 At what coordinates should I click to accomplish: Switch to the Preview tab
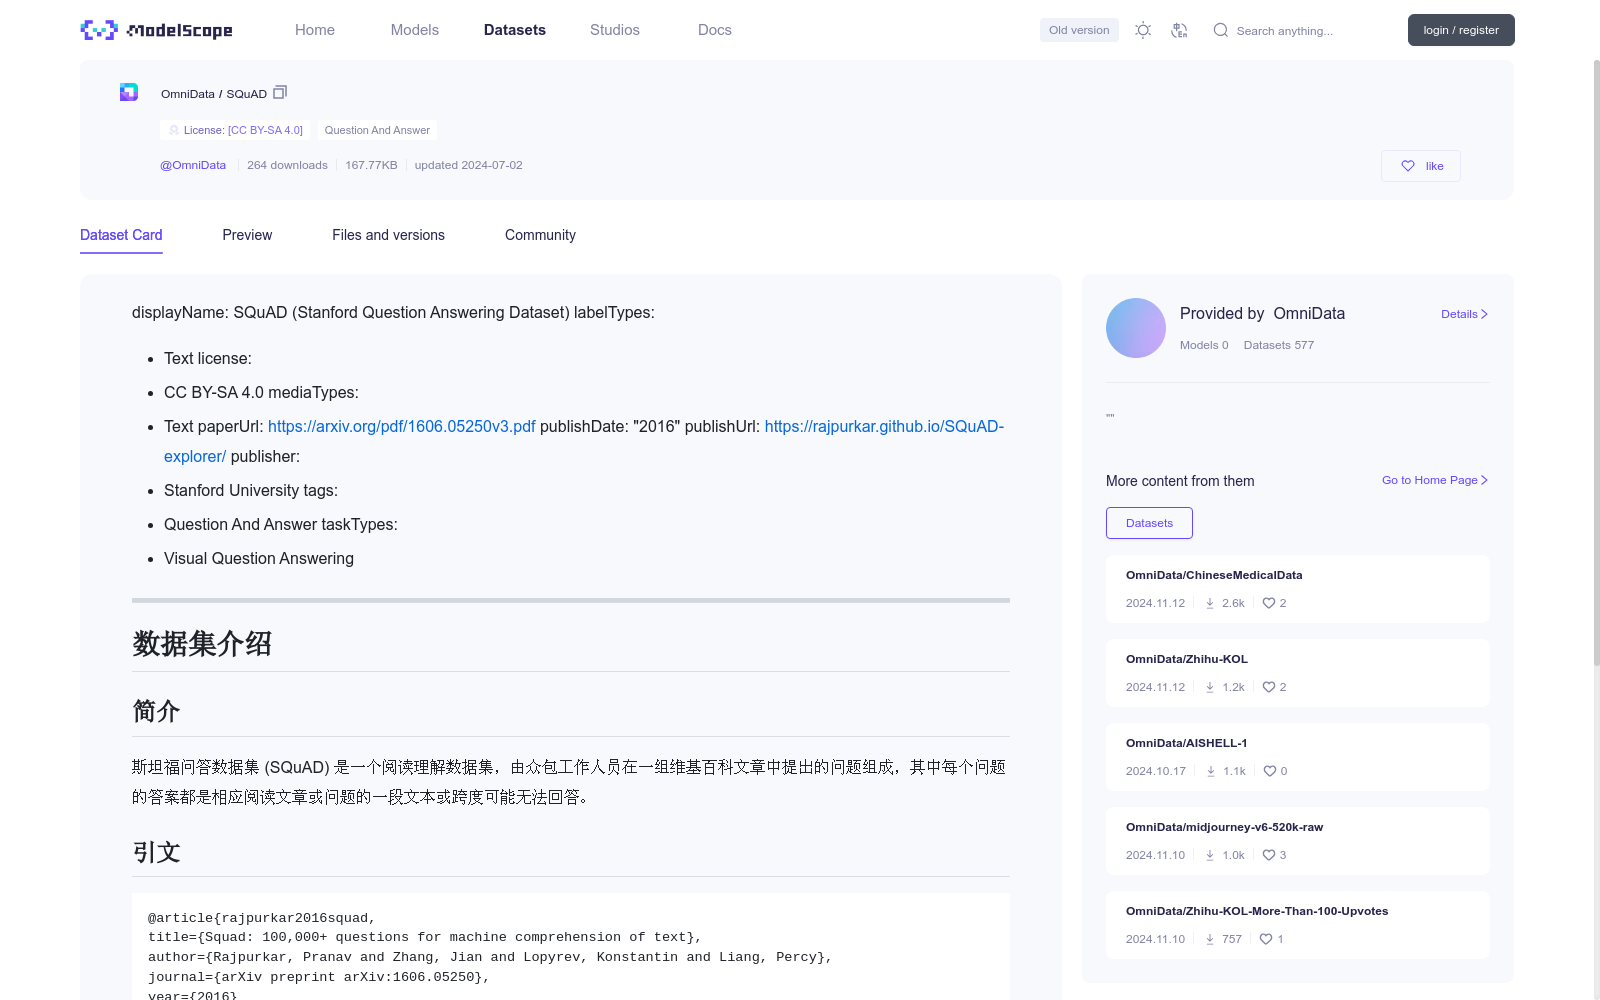coord(247,235)
